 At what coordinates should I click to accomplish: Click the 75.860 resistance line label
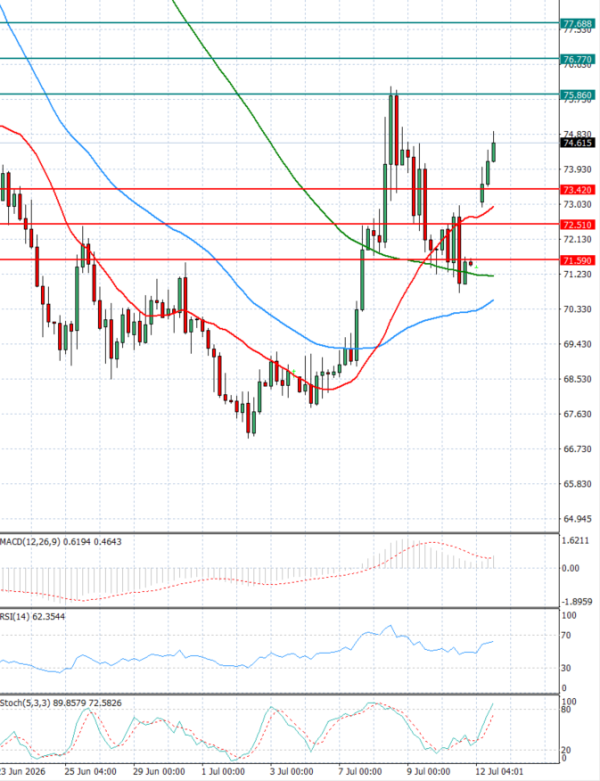(577, 95)
